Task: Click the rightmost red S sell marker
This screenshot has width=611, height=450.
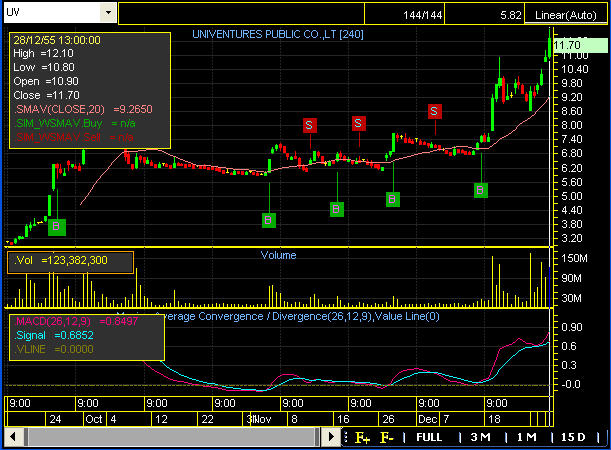Action: pyautogui.click(x=434, y=111)
